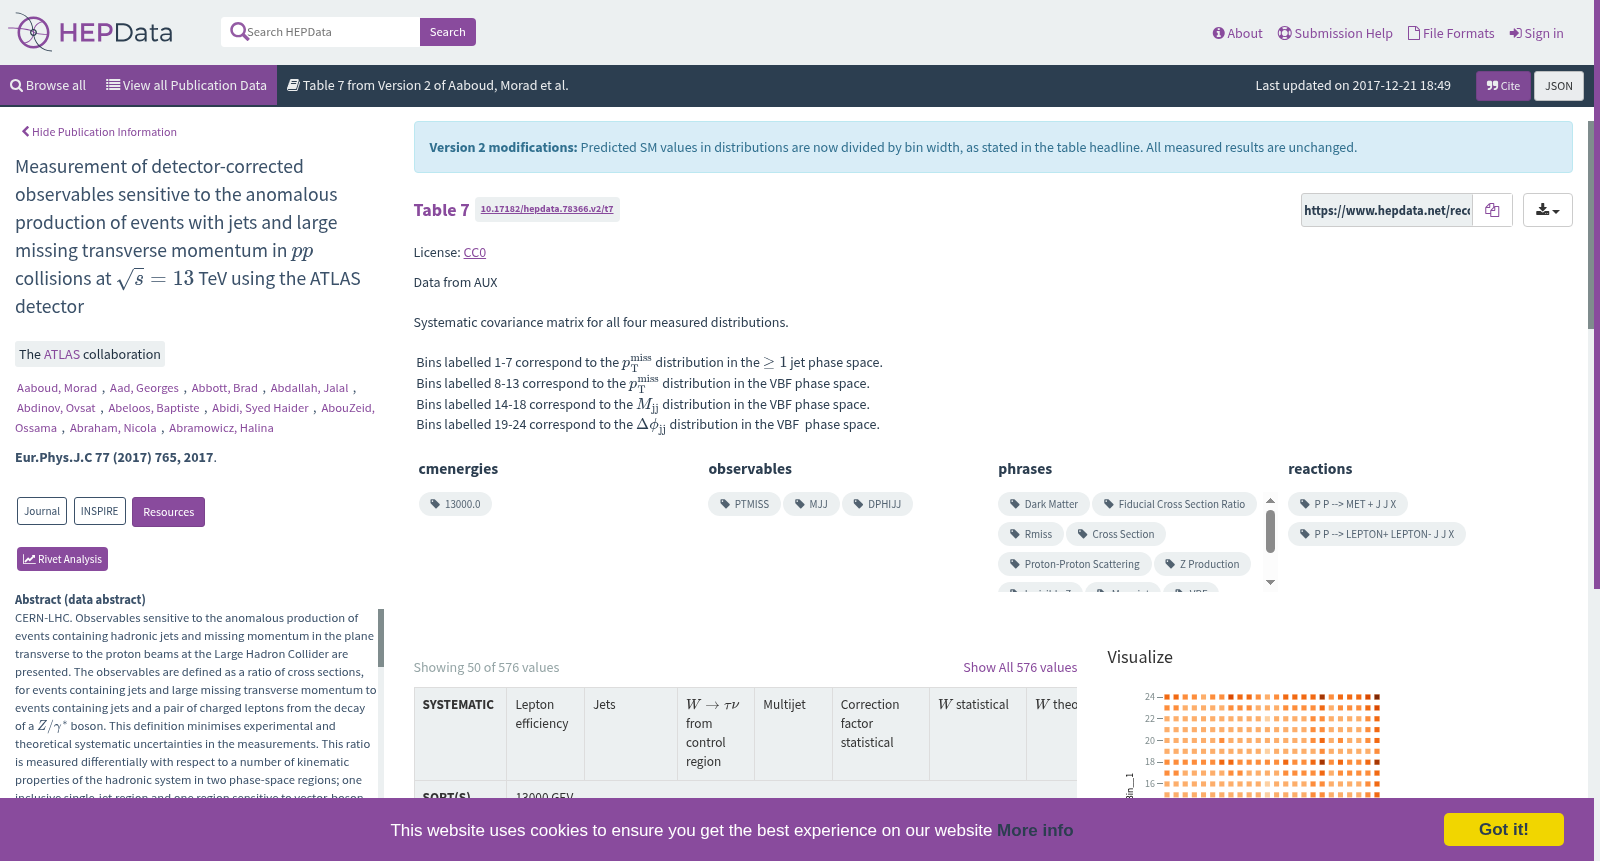The height and width of the screenshot is (861, 1600).
Task: Click the Journal button
Action: (x=42, y=511)
